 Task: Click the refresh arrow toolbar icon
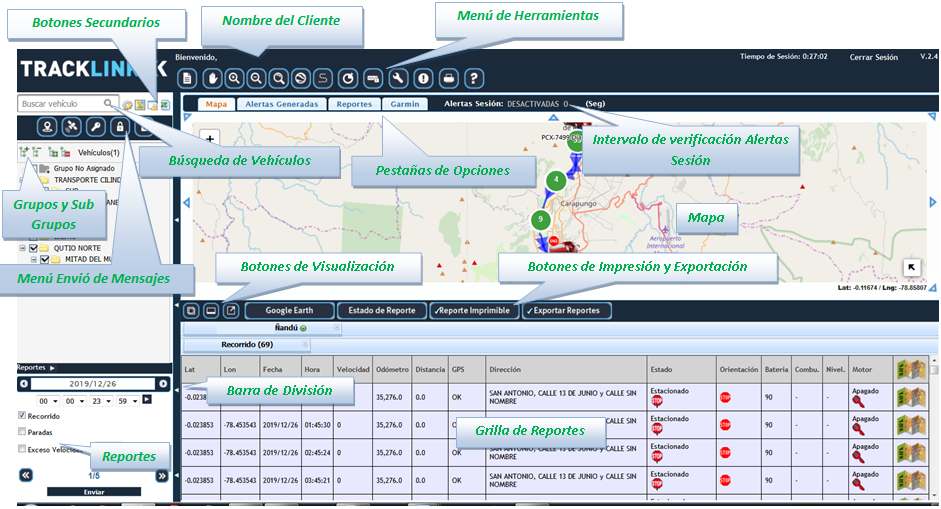click(347, 78)
